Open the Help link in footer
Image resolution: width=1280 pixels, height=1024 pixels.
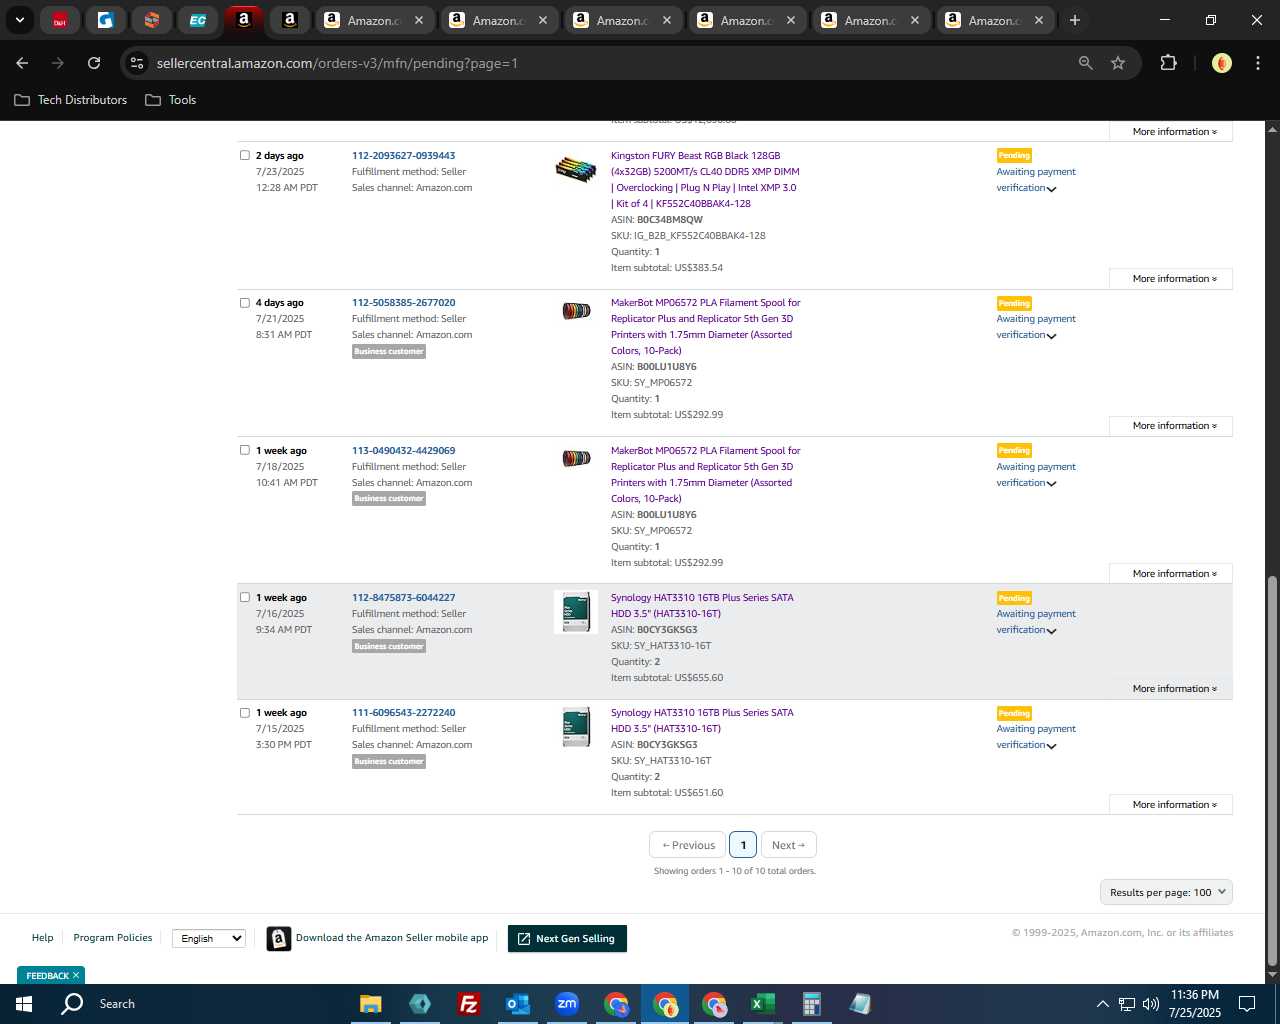click(x=42, y=938)
